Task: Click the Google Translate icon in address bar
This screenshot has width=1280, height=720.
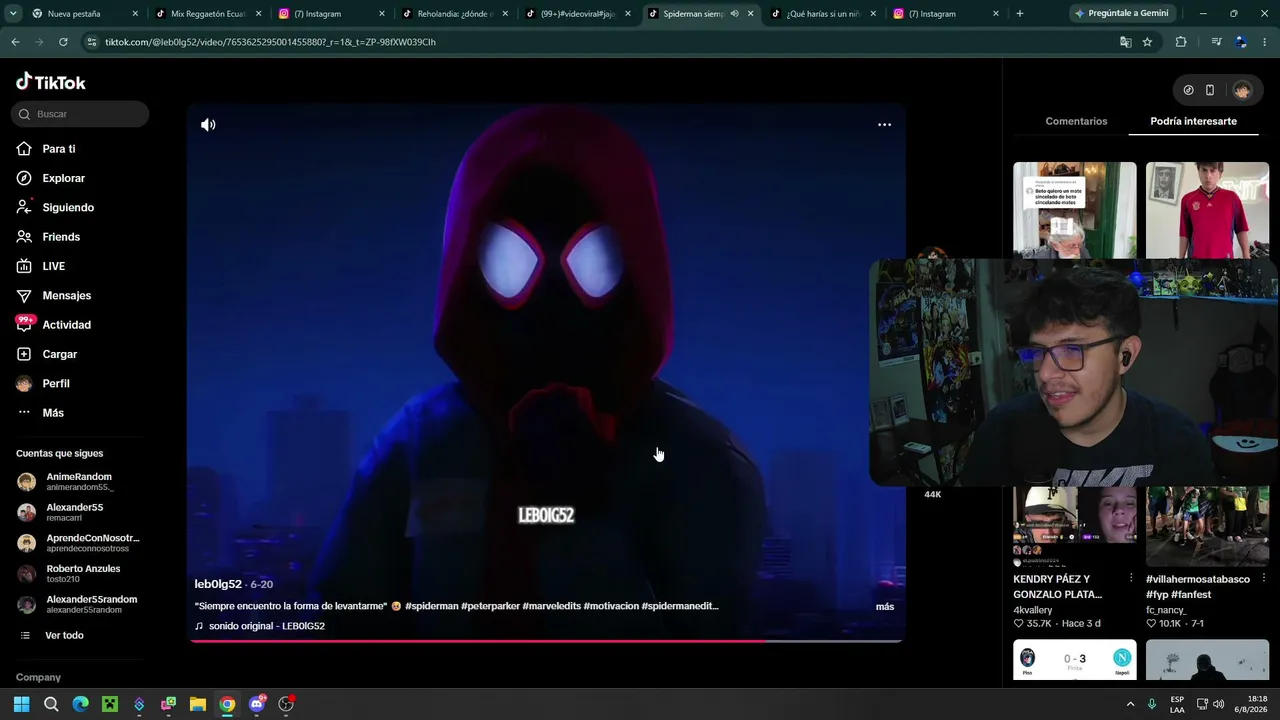Action: pos(1125,42)
